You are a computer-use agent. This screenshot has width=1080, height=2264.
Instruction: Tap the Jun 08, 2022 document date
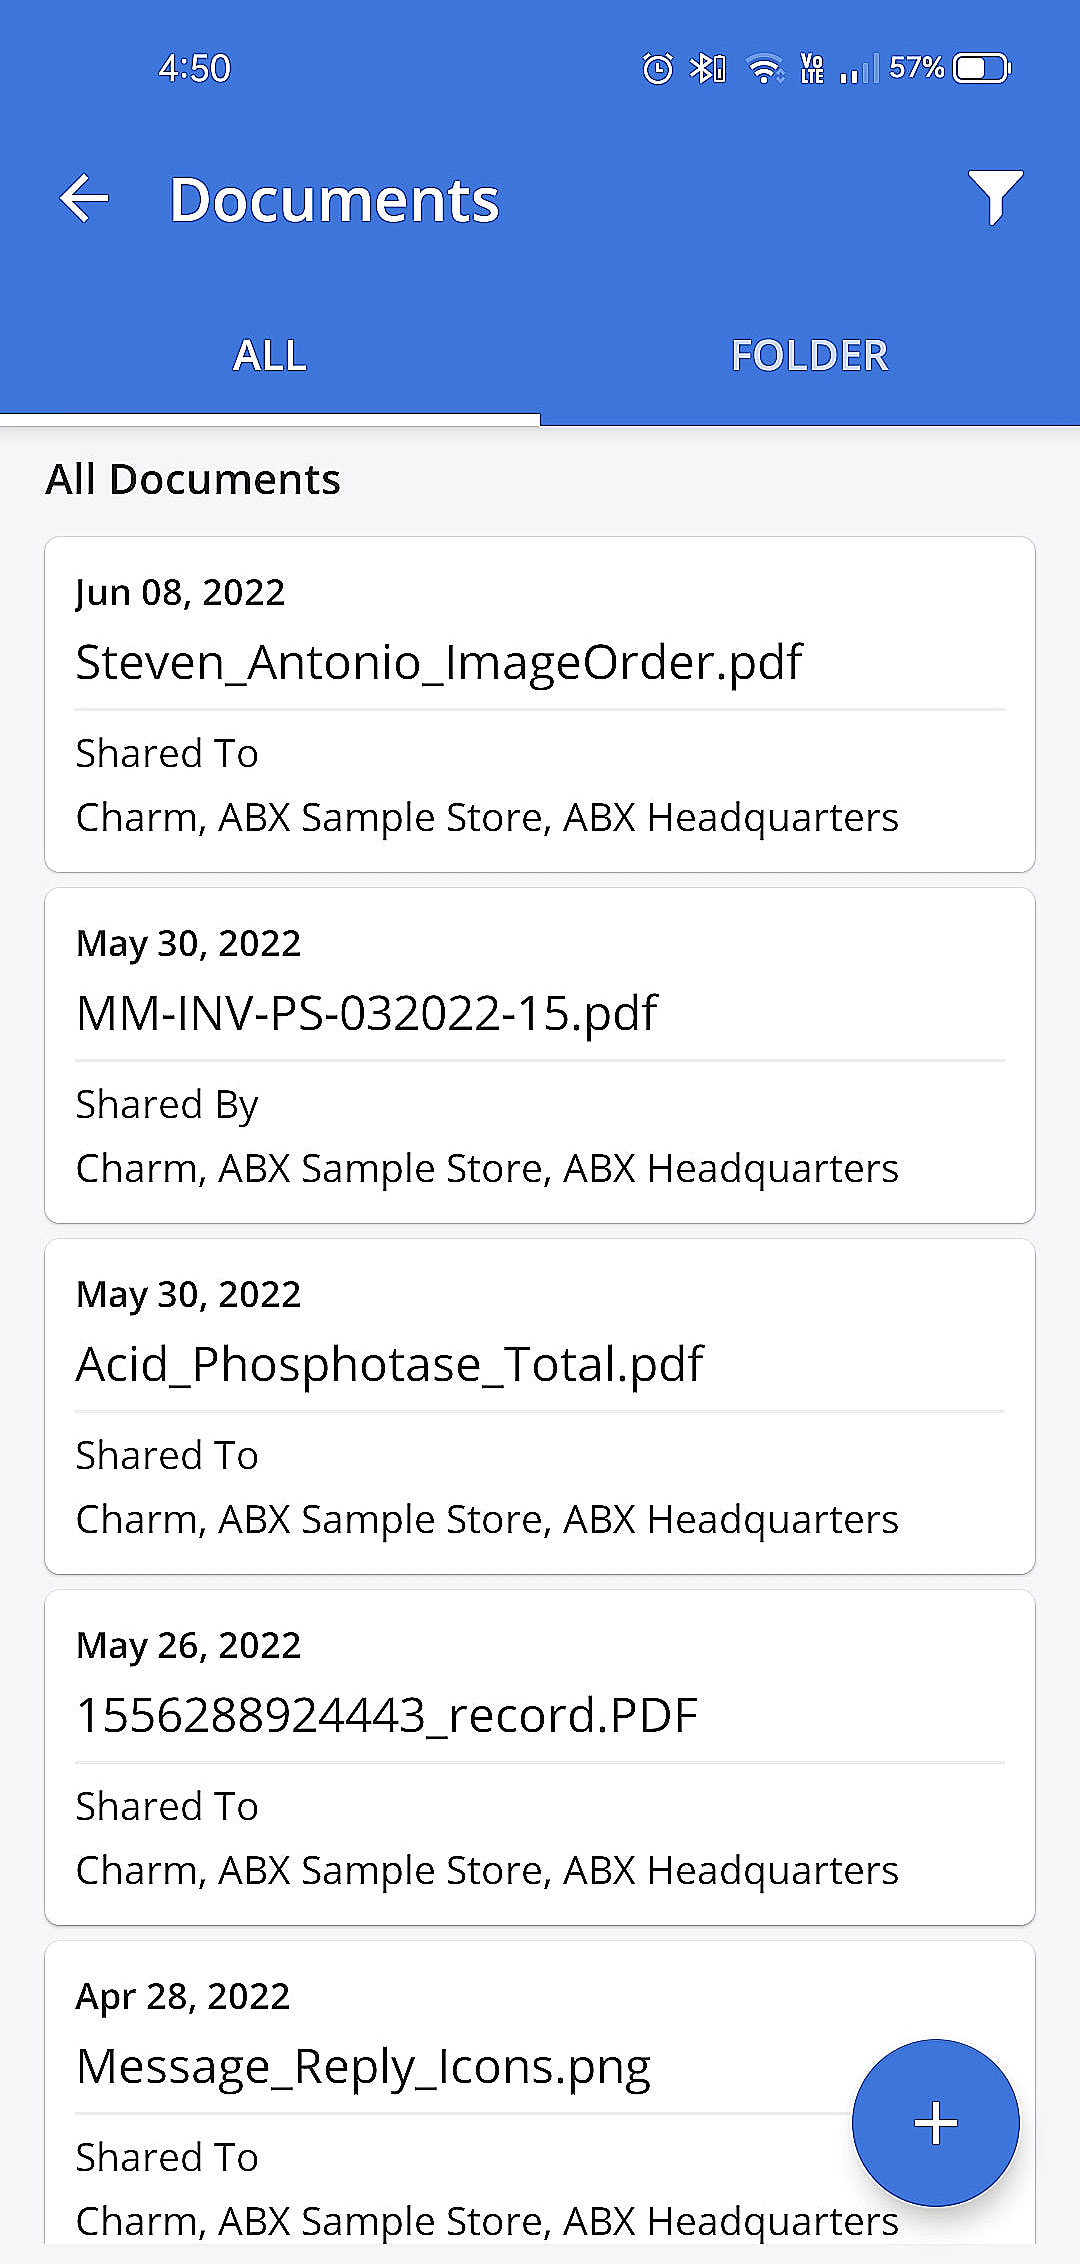click(180, 592)
